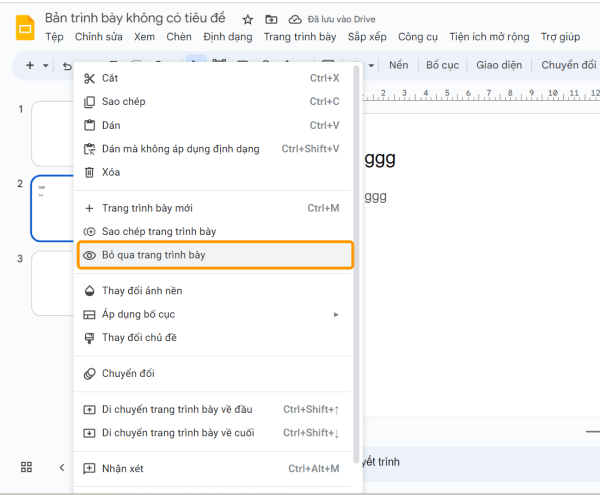
Task: Open the dropdown arrow left of Nền
Action: click(371, 65)
